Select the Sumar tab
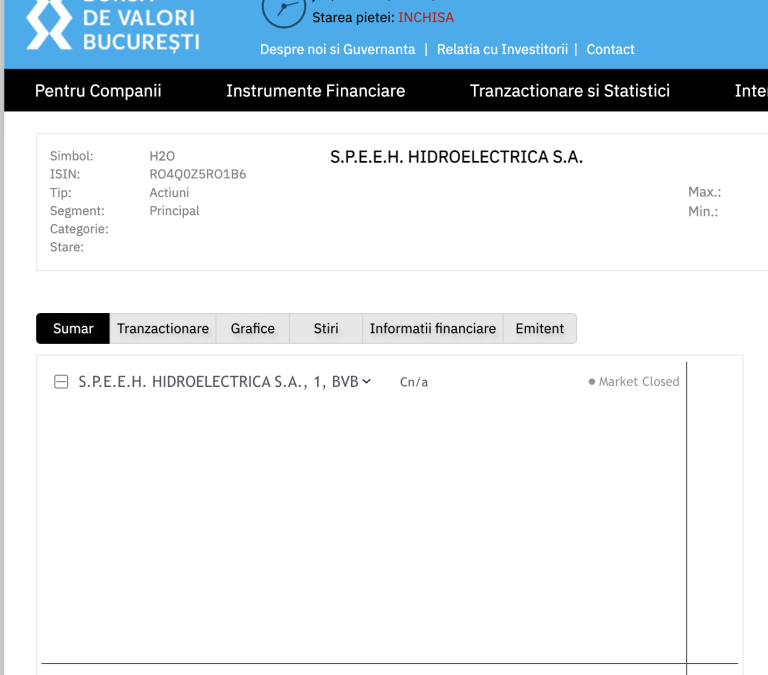The width and height of the screenshot is (768, 675). tap(73, 329)
